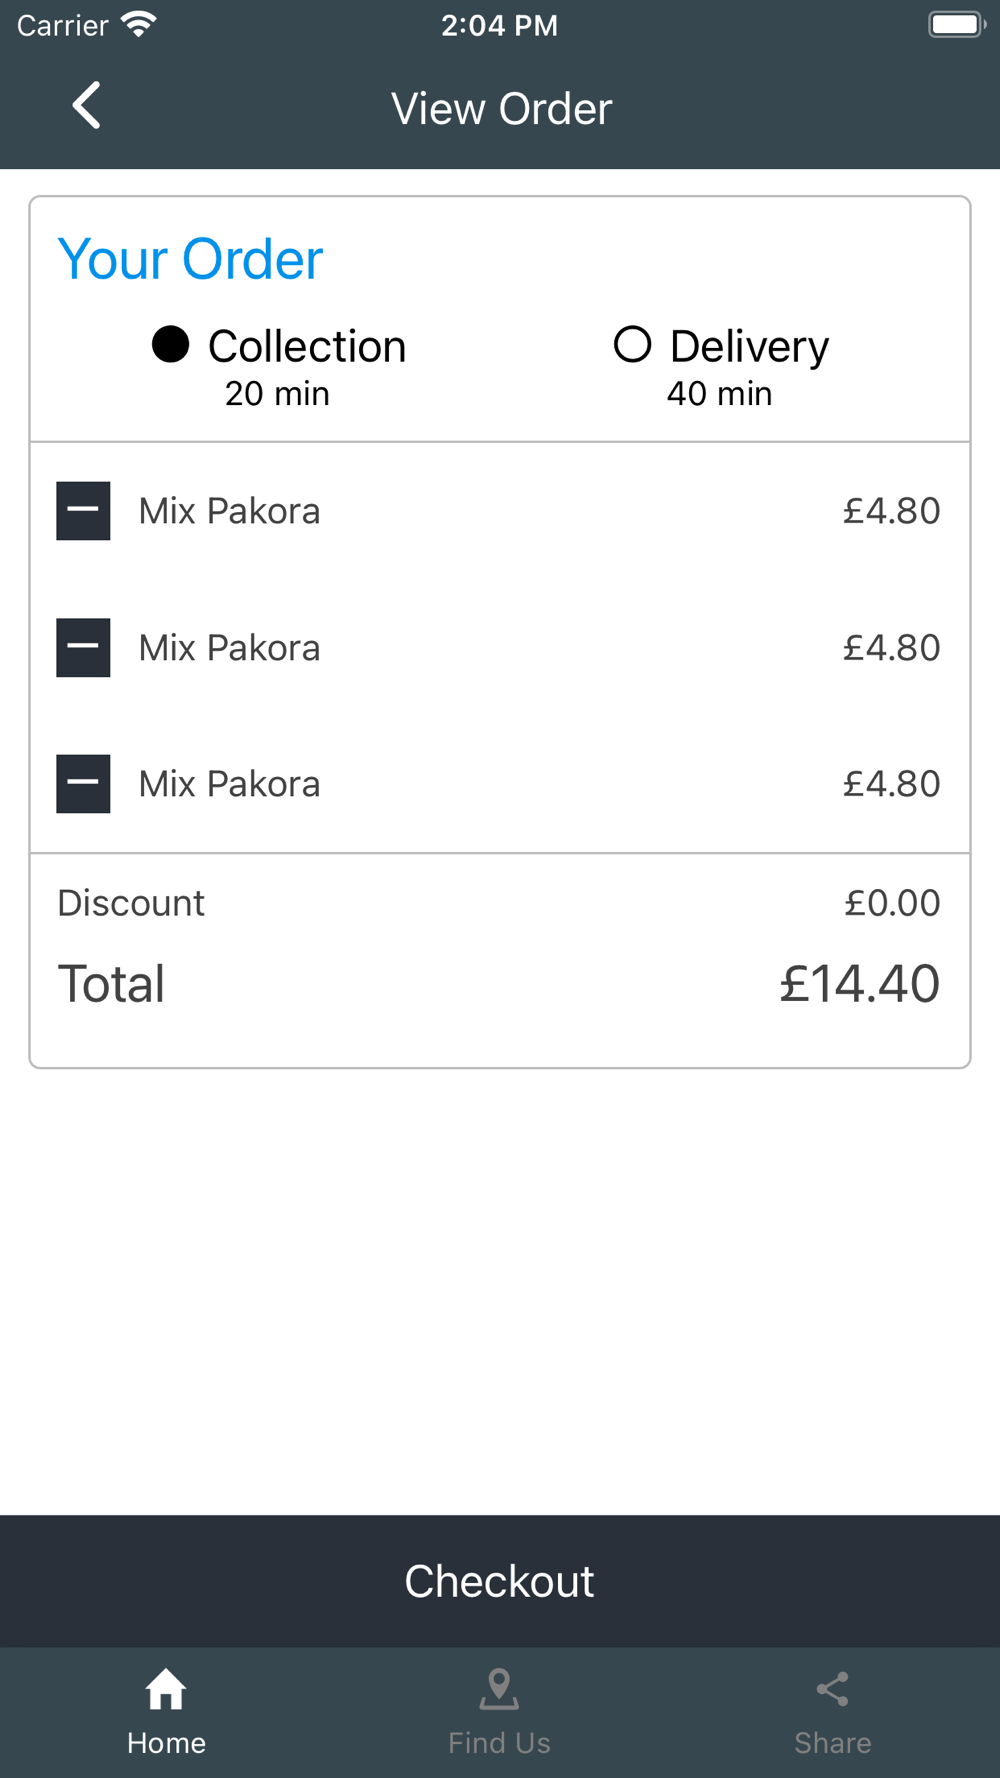Screen dimensions: 1000x1778
Task: Tap the back arrow icon
Action: 86,105
